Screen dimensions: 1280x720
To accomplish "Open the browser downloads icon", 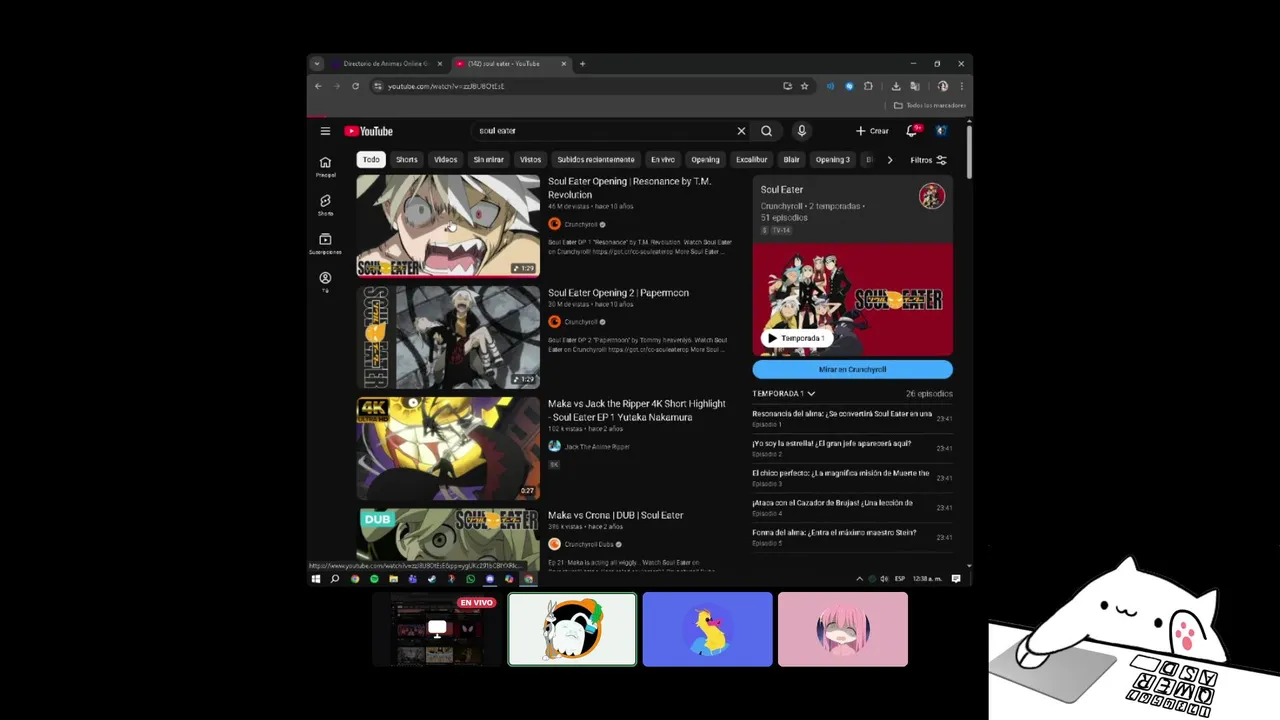I will pyautogui.click(x=896, y=86).
